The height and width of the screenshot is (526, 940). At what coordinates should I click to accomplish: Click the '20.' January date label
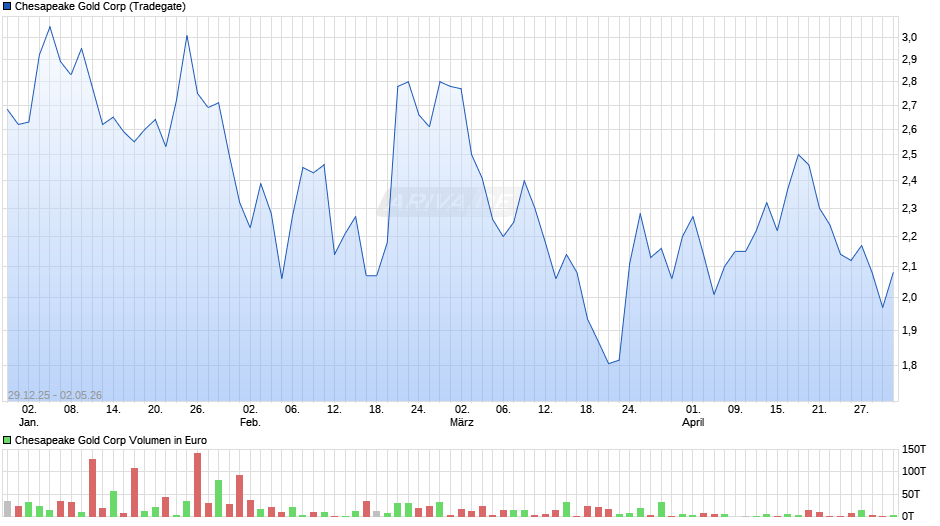click(155, 410)
